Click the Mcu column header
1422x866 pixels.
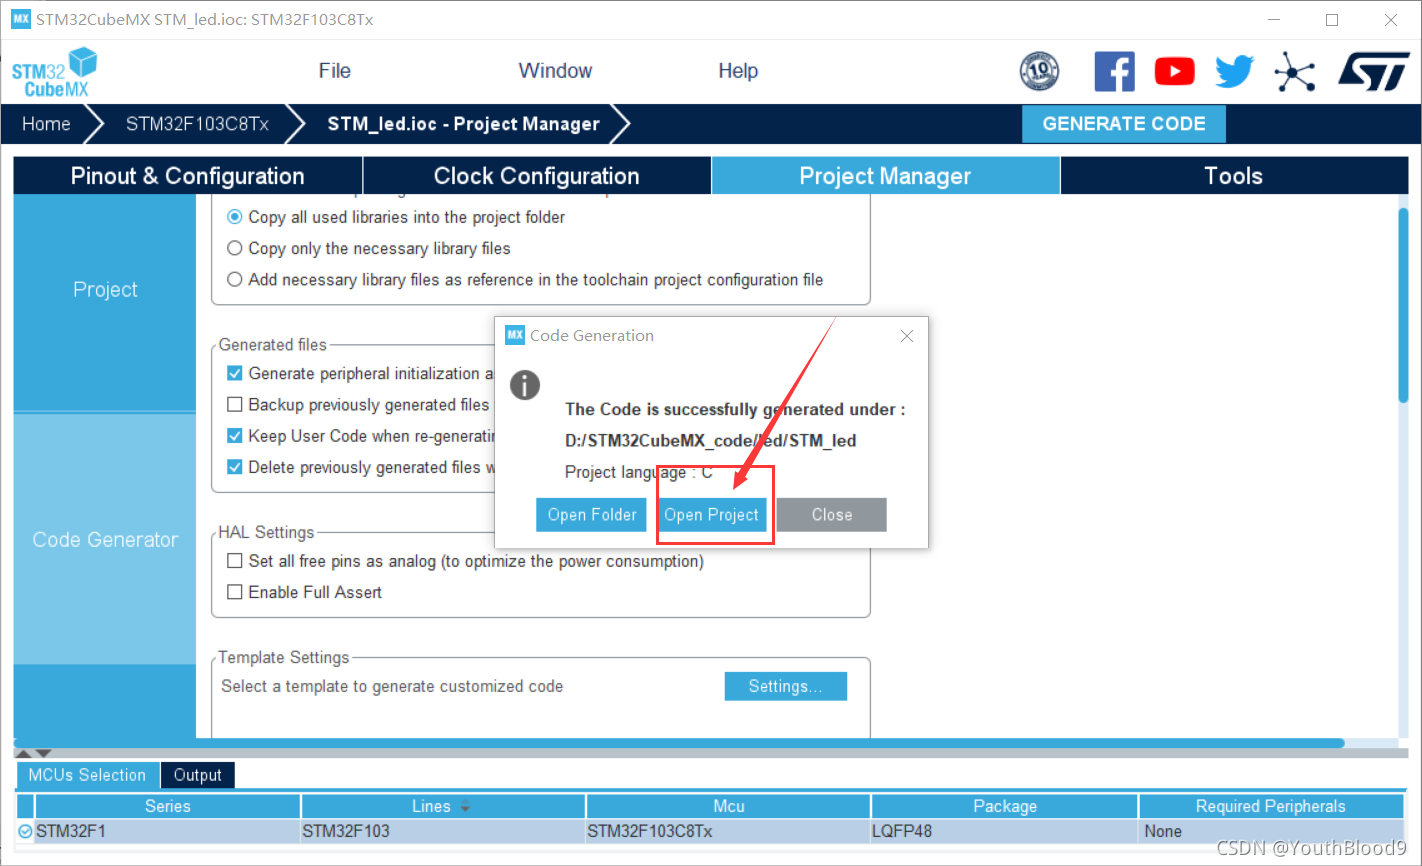pos(729,806)
